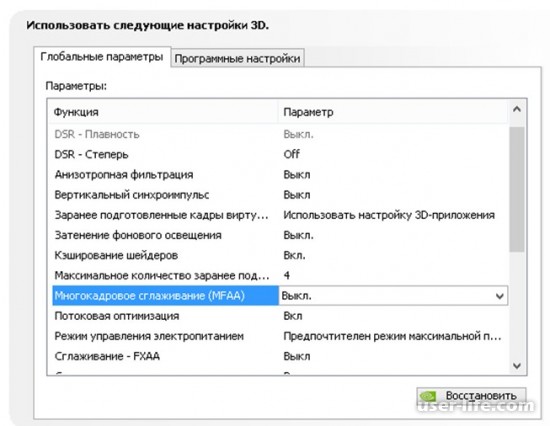Select Потоковая оптимизация row
The height and width of the screenshot is (426, 550).
click(280, 316)
